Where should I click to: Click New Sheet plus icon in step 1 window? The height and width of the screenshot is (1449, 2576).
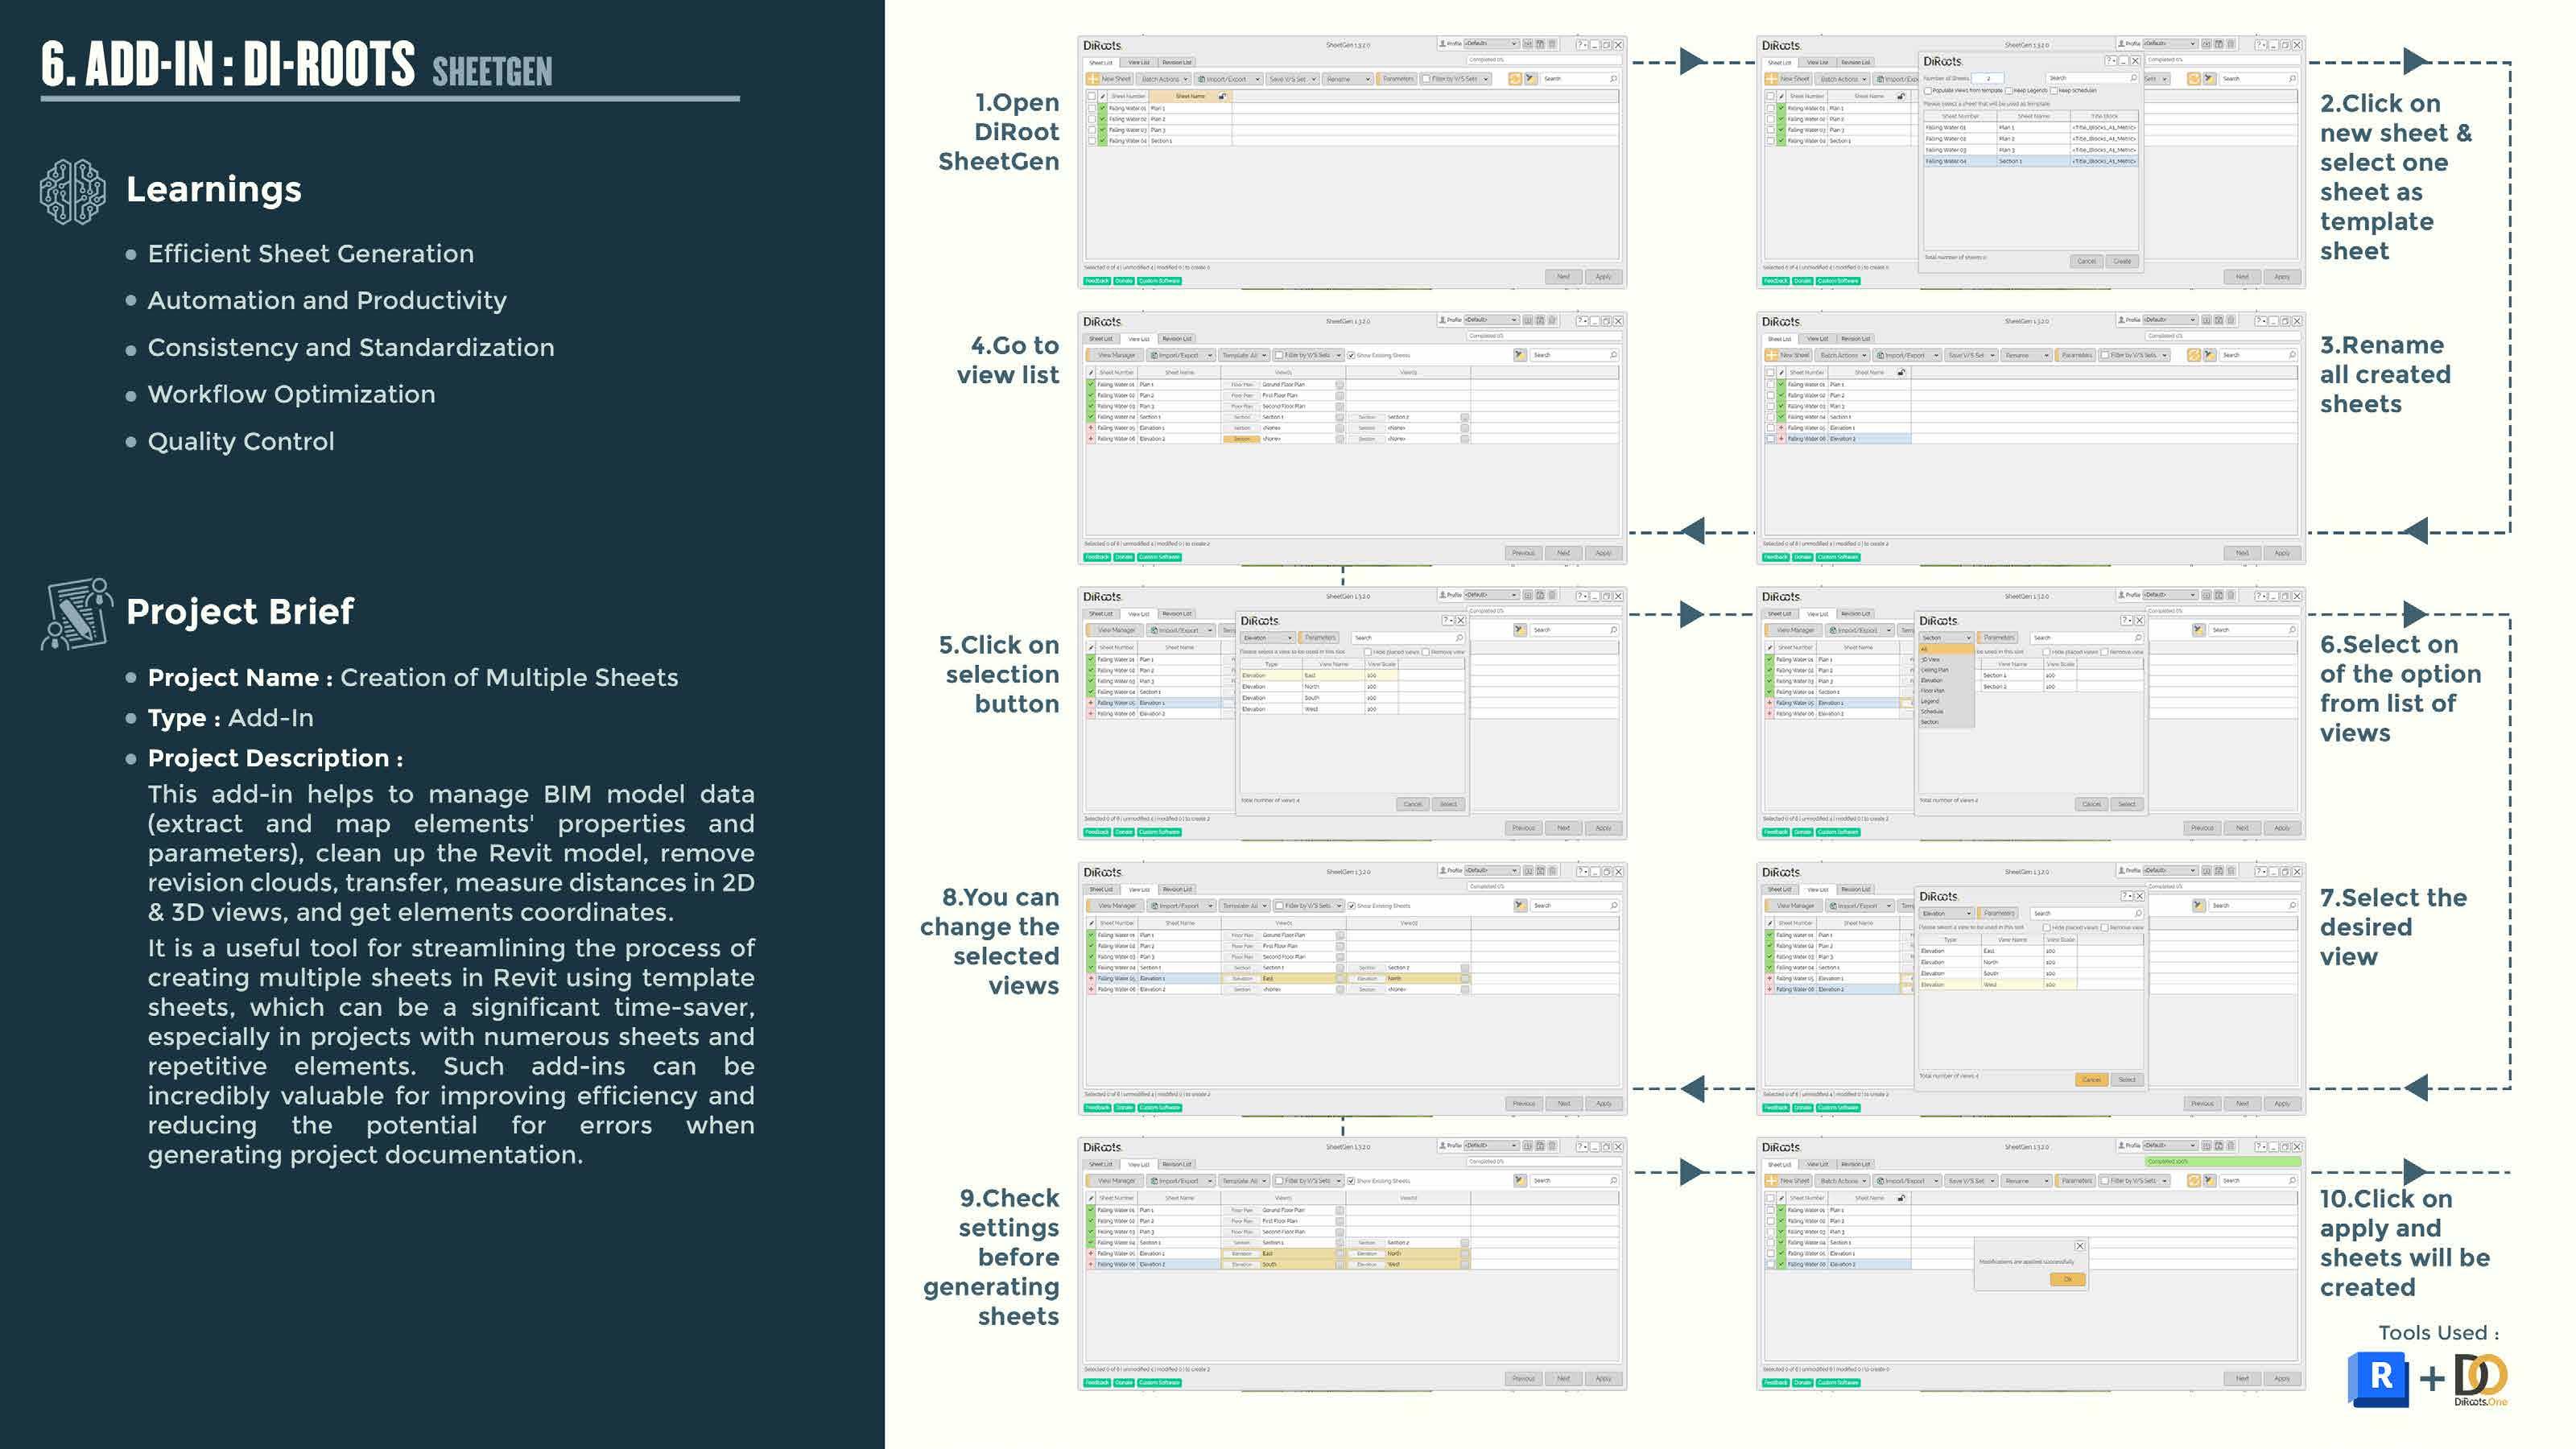[x=1093, y=79]
